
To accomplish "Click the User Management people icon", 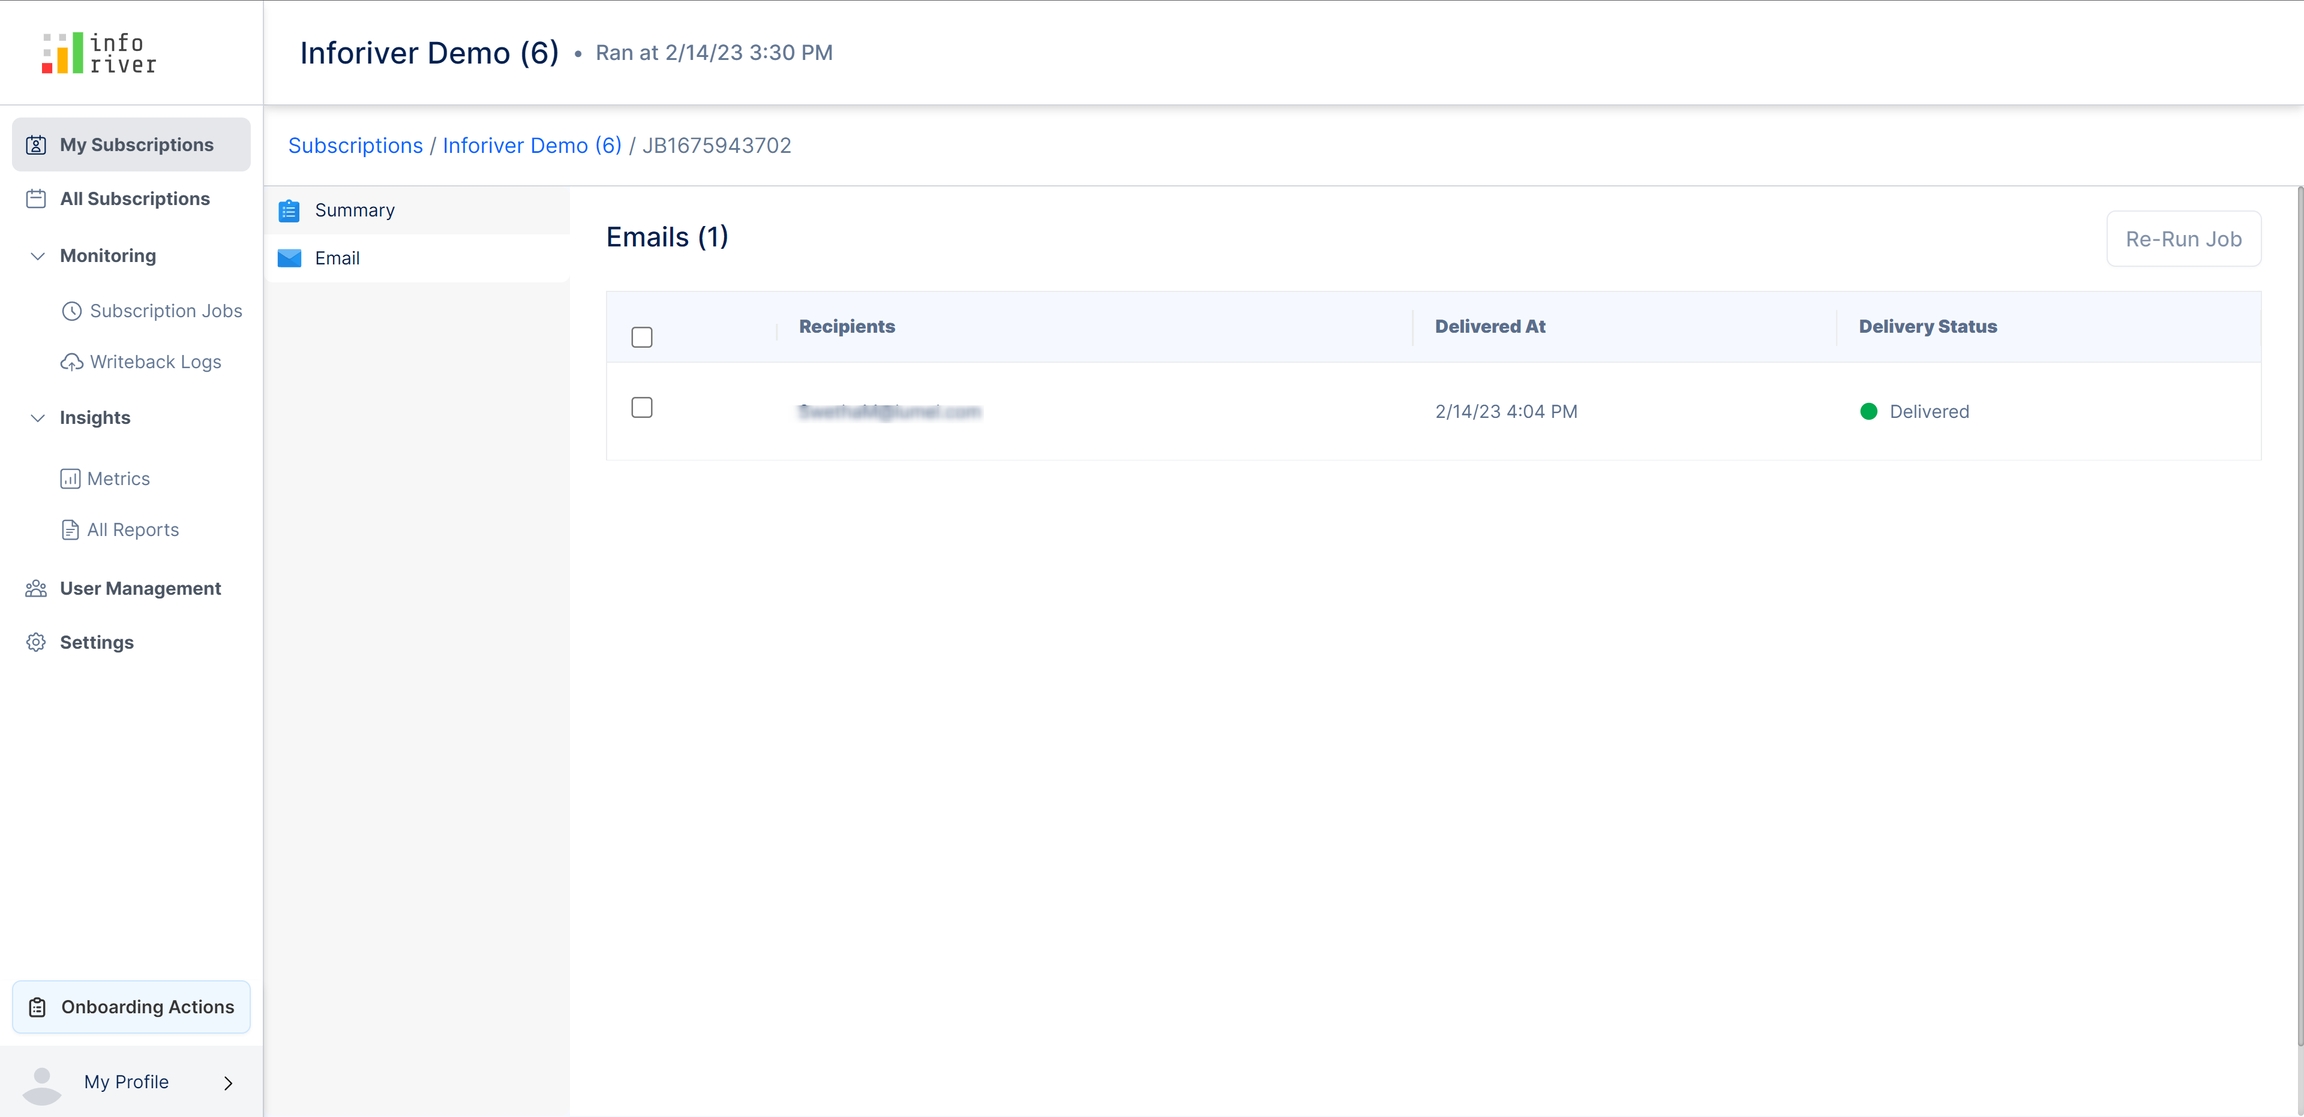I will click(x=36, y=589).
